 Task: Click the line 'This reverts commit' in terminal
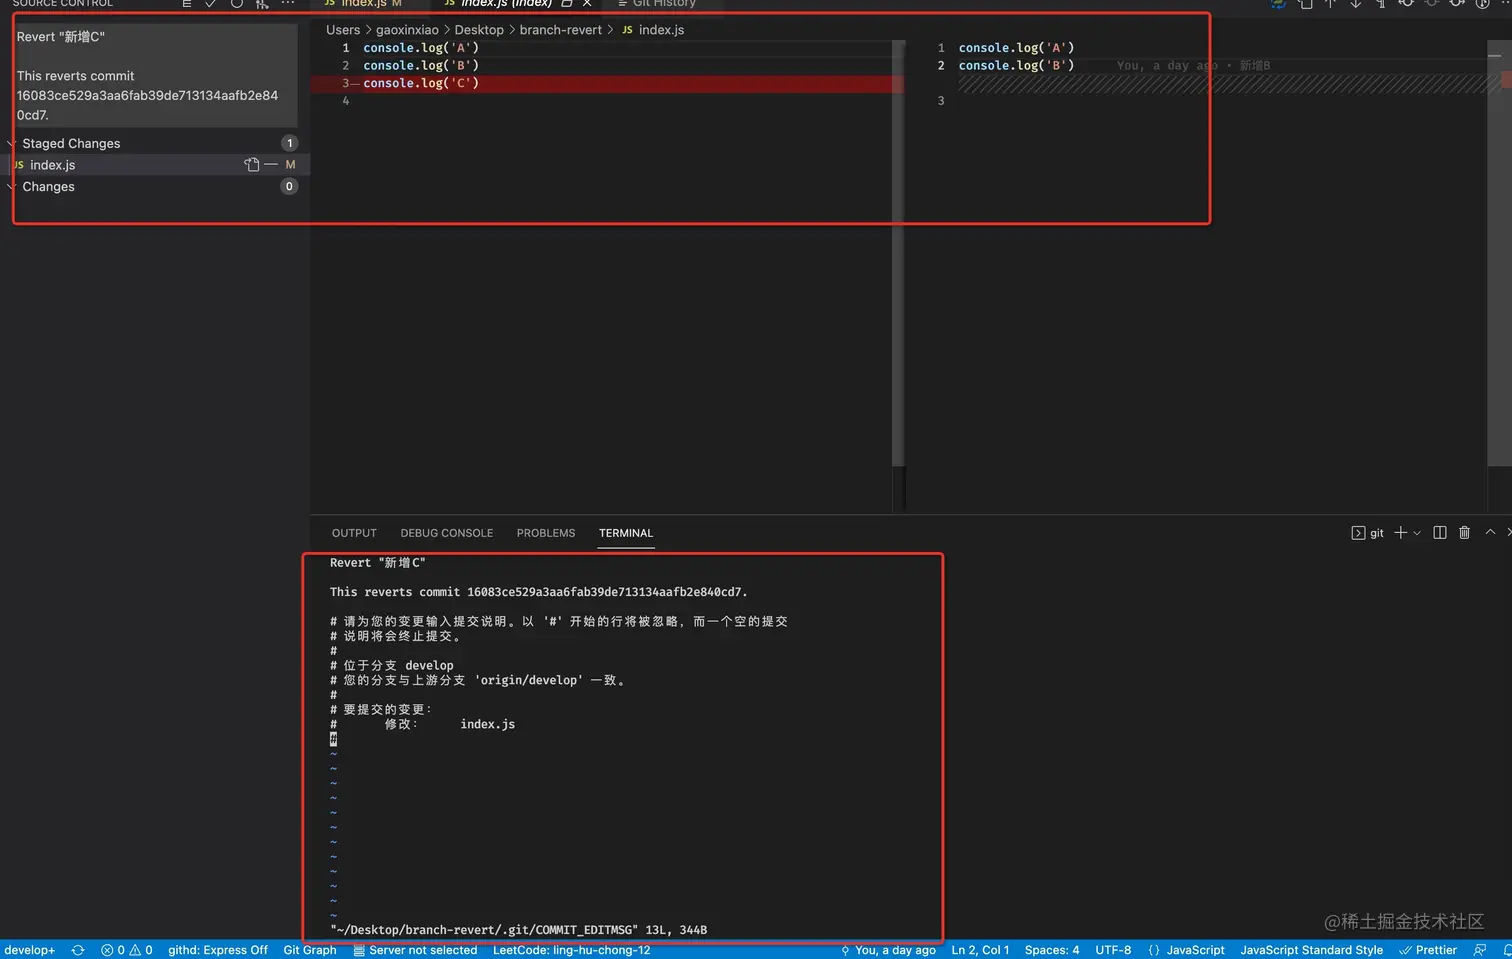click(x=538, y=592)
